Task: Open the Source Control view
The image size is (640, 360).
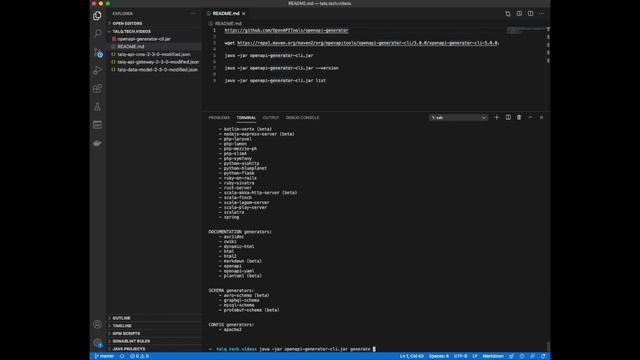Action: point(98,52)
